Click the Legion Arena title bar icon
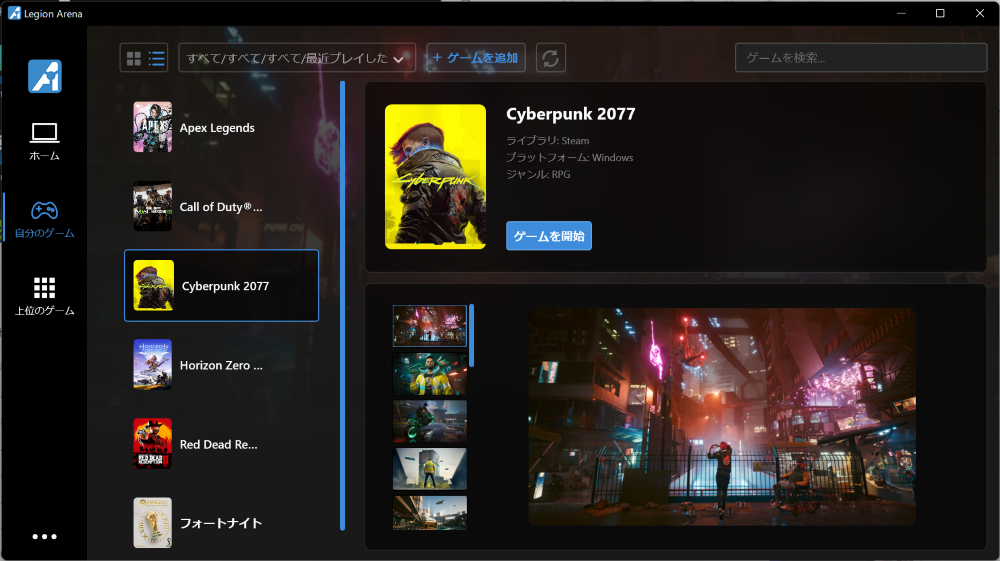The height and width of the screenshot is (561, 1000). click(x=14, y=13)
